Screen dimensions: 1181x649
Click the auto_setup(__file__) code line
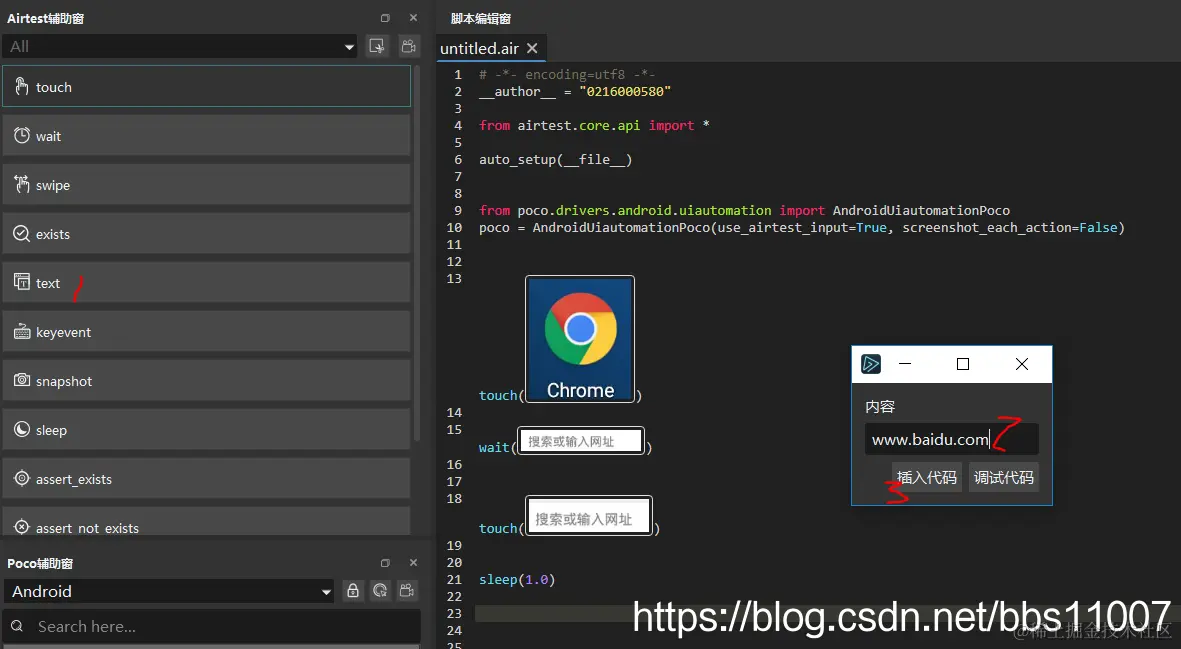(x=556, y=160)
